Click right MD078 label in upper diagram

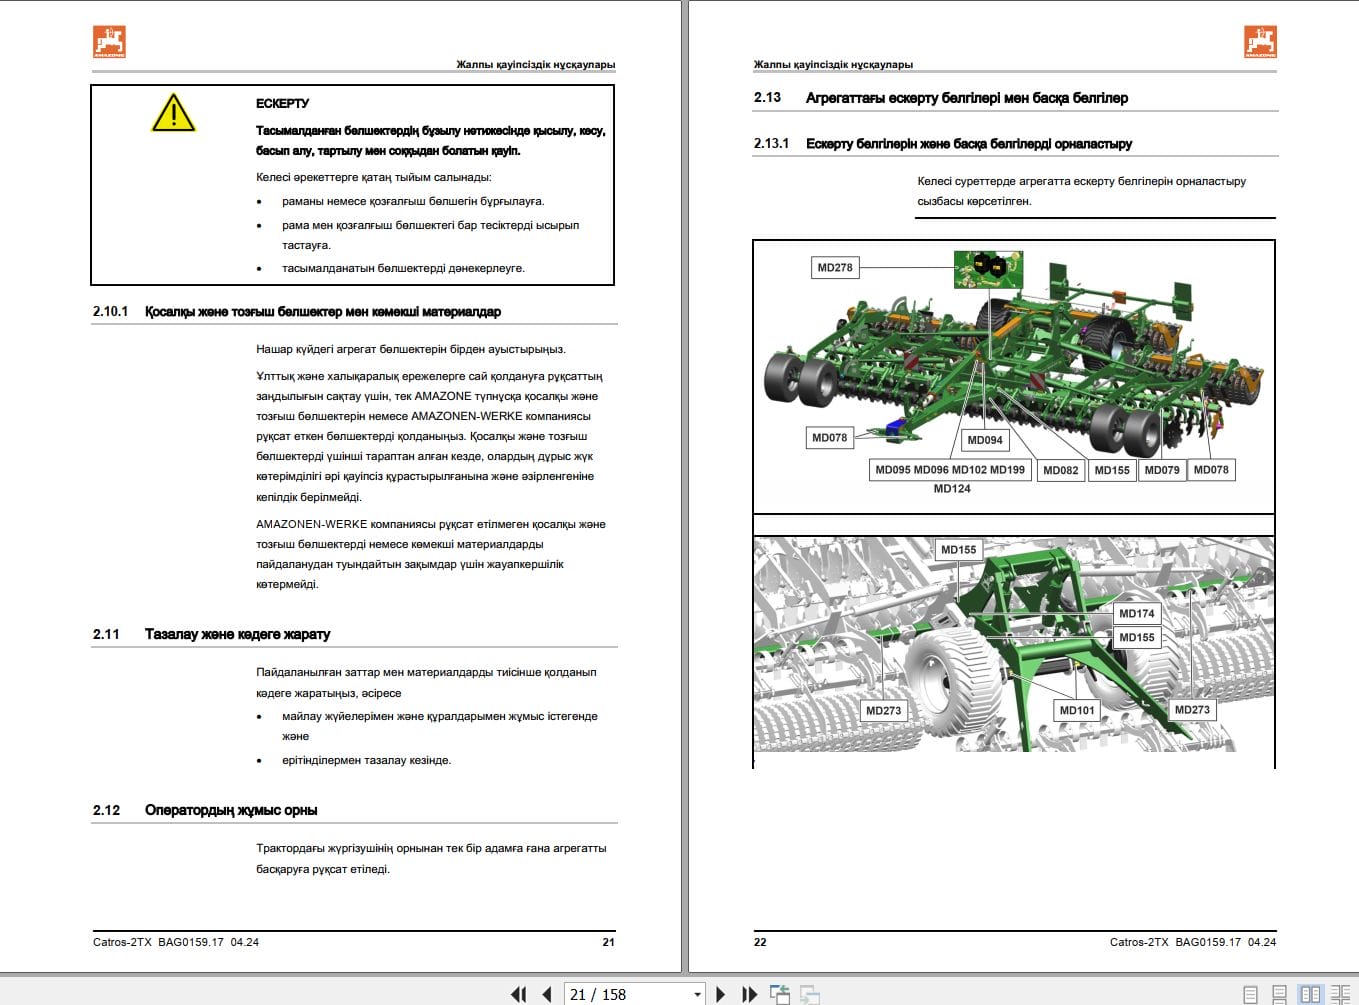pos(1211,470)
